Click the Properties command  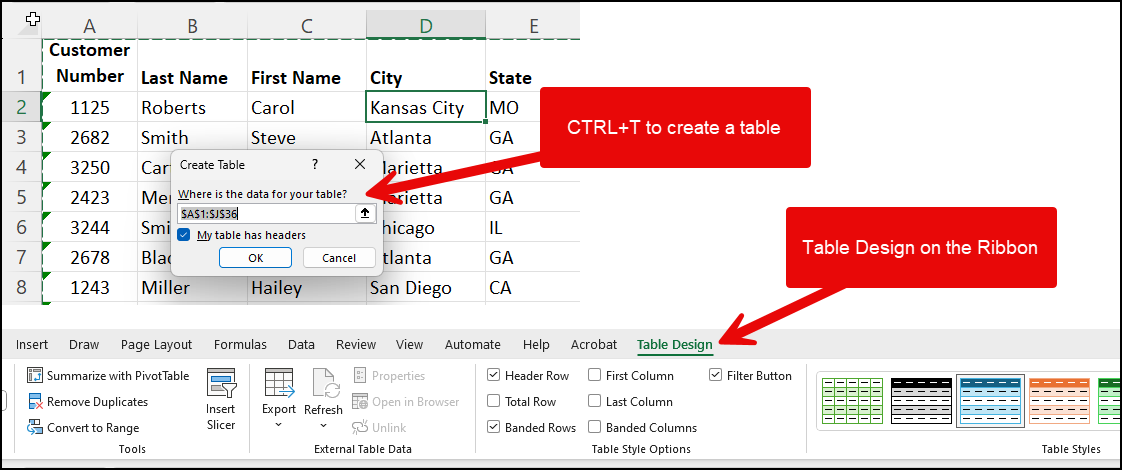pyautogui.click(x=389, y=376)
